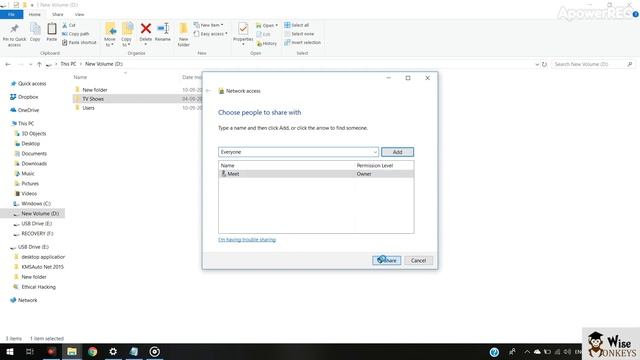Click History in the Open group
Screen dimensions: 640x360
tap(267, 43)
